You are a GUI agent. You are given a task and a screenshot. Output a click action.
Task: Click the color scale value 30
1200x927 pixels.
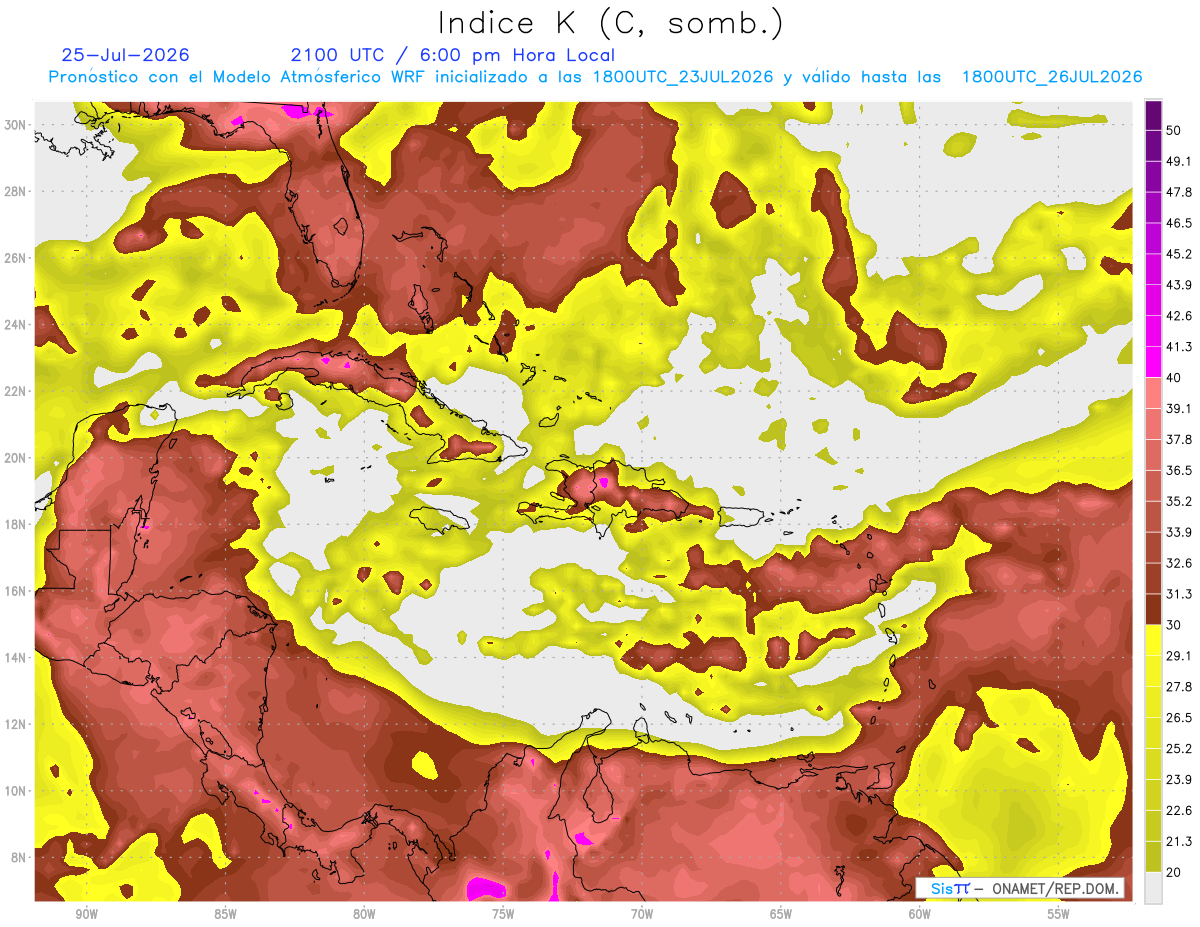click(x=1175, y=625)
